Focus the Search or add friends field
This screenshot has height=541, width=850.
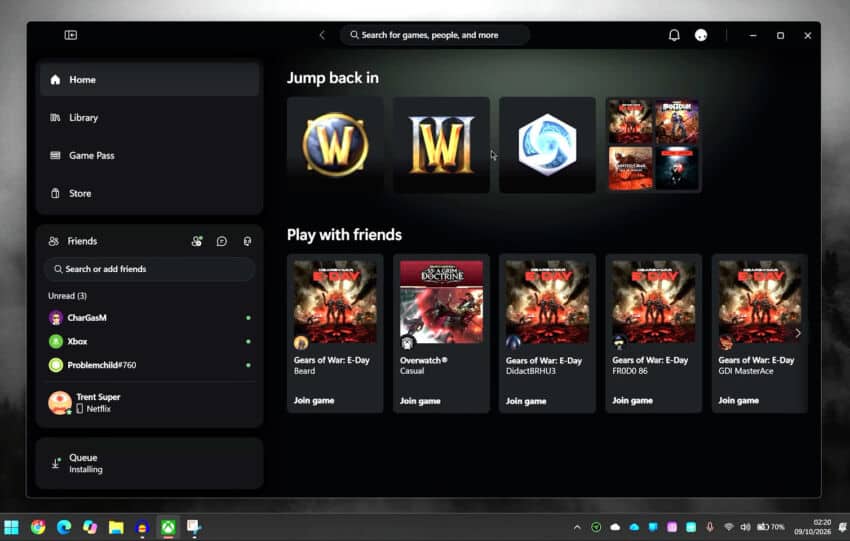(x=149, y=269)
